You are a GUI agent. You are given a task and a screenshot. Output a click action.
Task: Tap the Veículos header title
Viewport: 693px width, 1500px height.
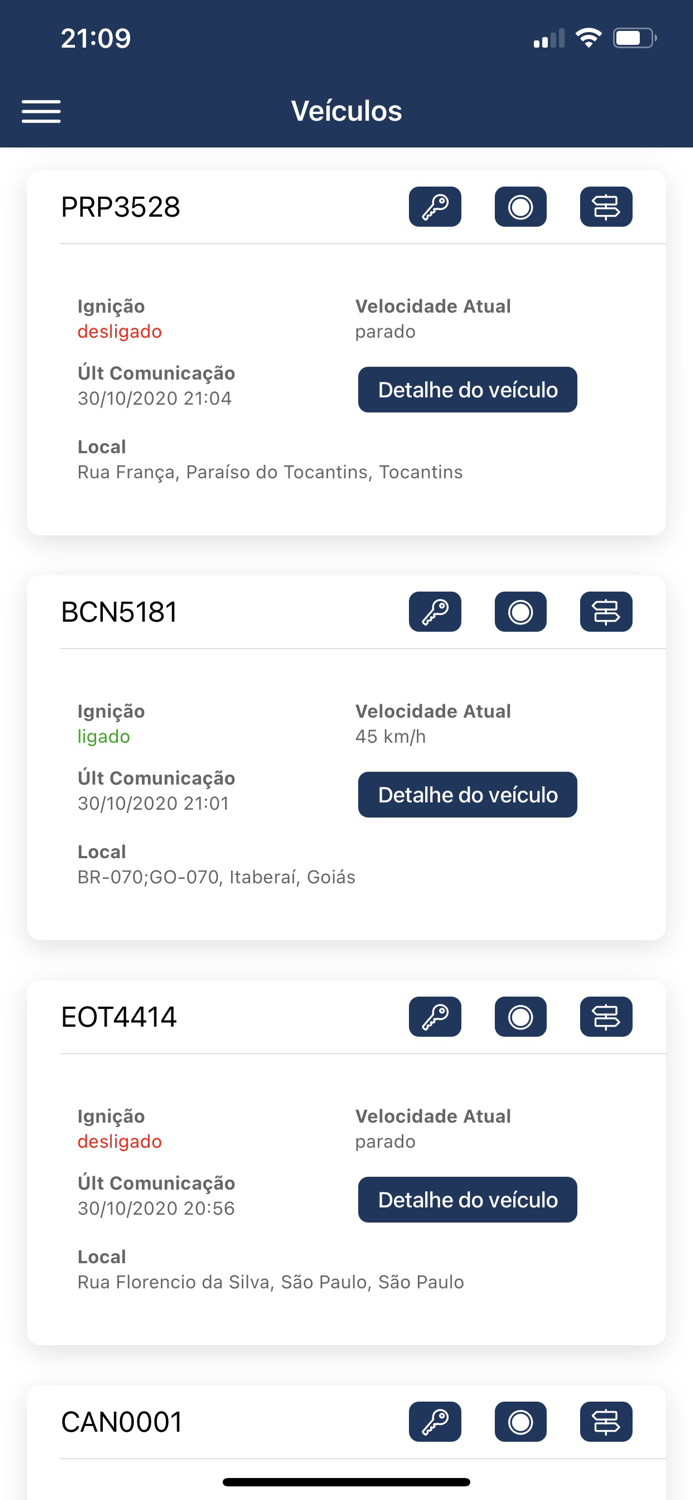coord(346,111)
